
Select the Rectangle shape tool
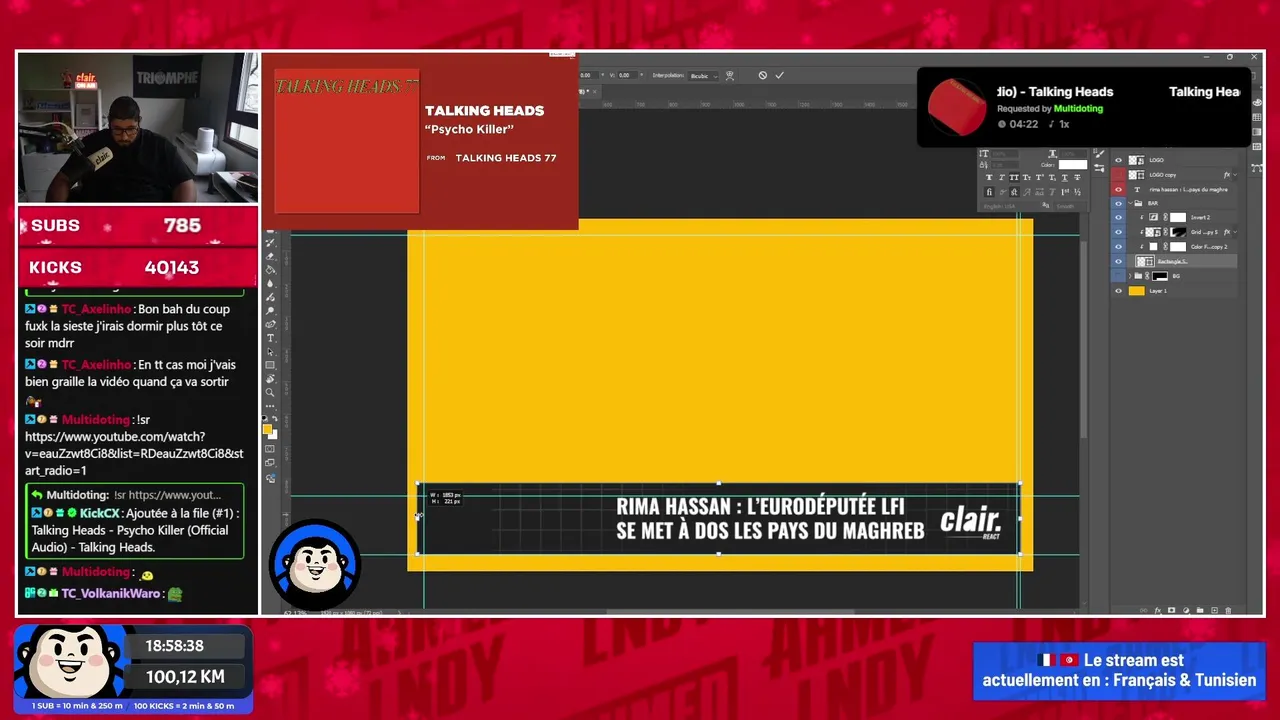tap(269, 365)
